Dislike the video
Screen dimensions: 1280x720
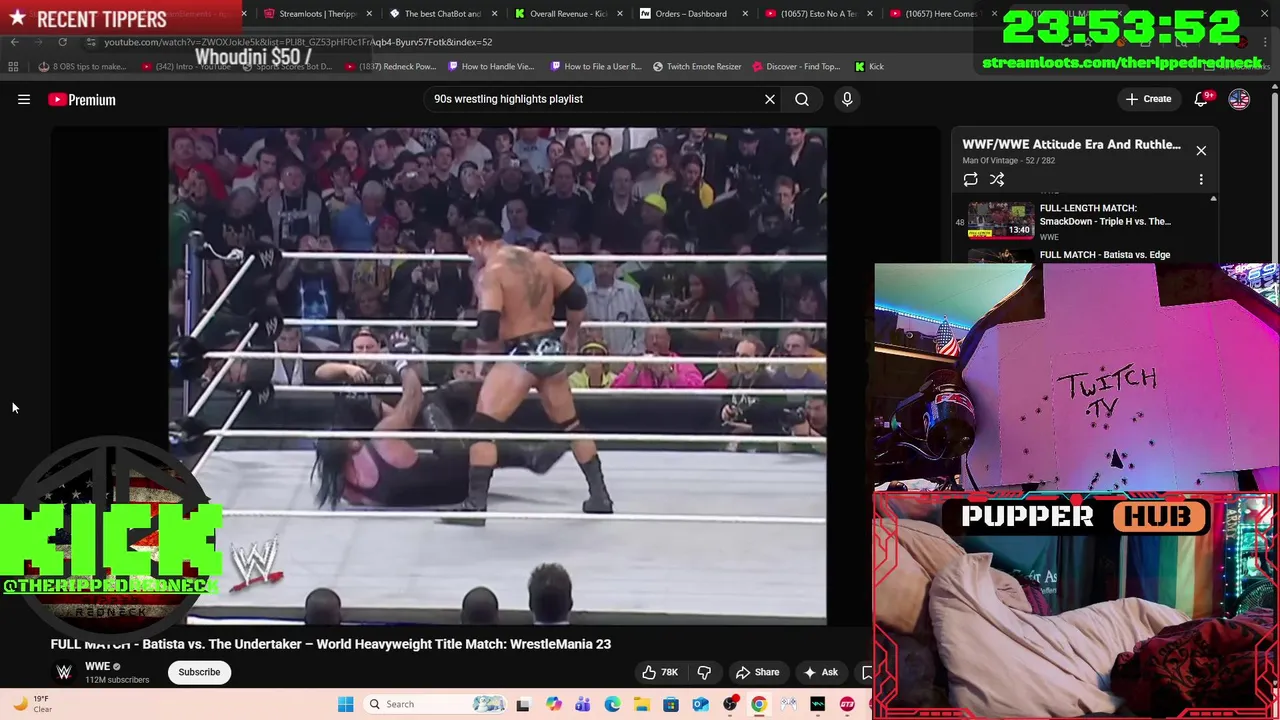pos(704,672)
